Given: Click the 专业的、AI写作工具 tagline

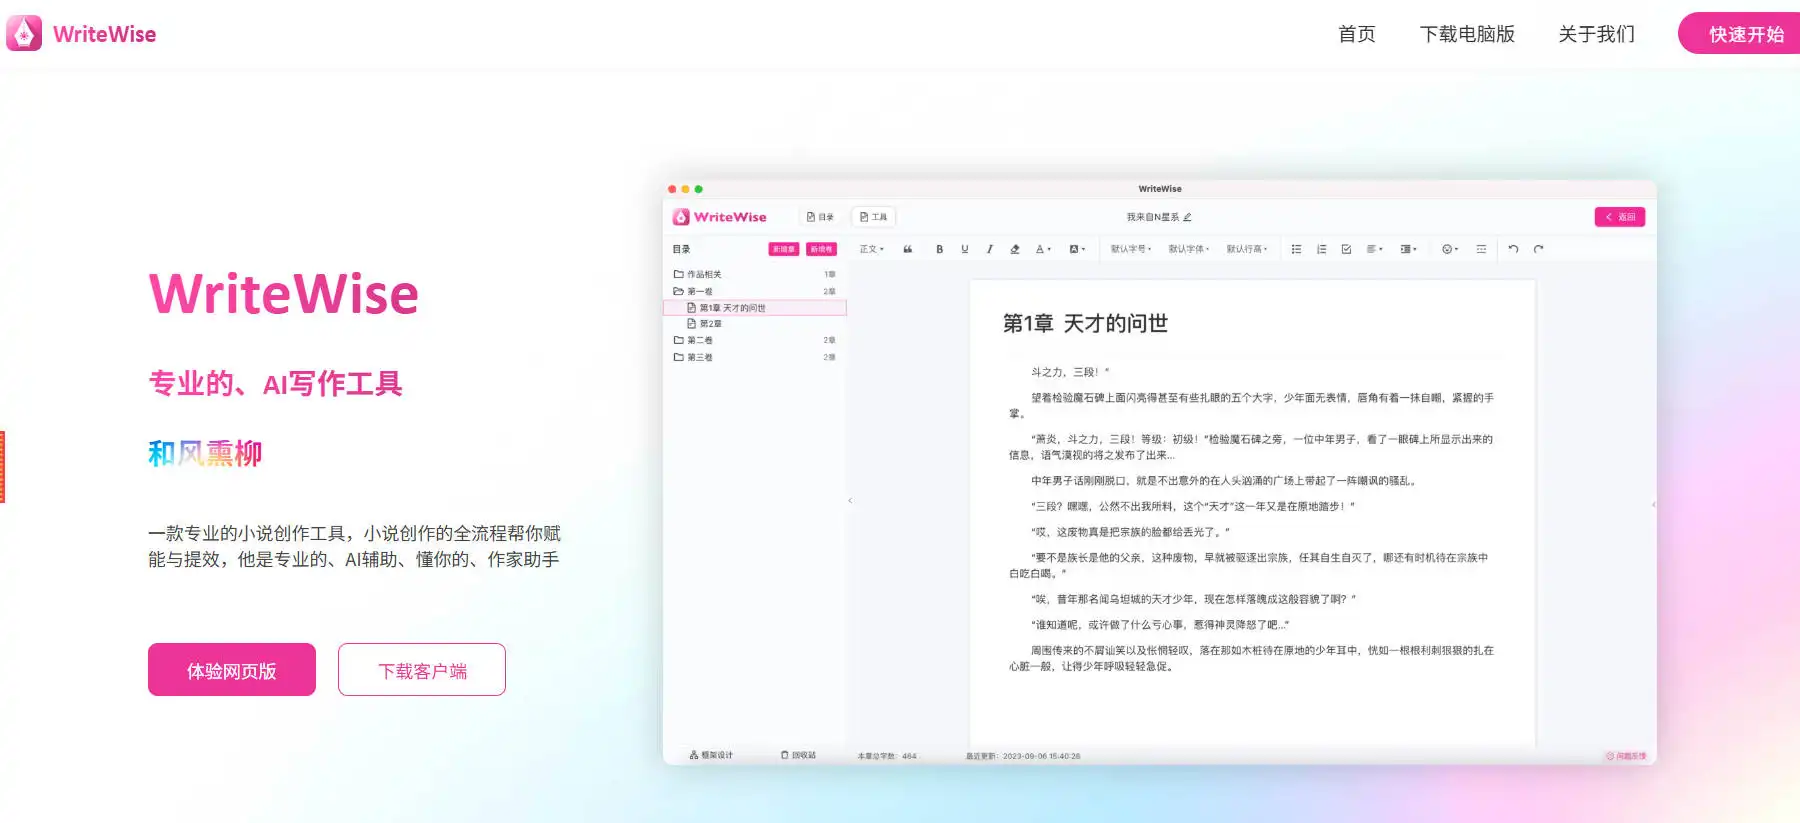Looking at the screenshot, I should tap(275, 384).
